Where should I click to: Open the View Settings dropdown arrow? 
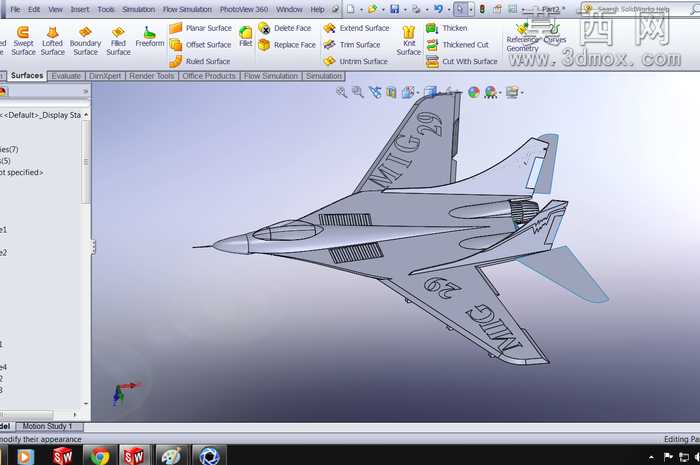522,93
